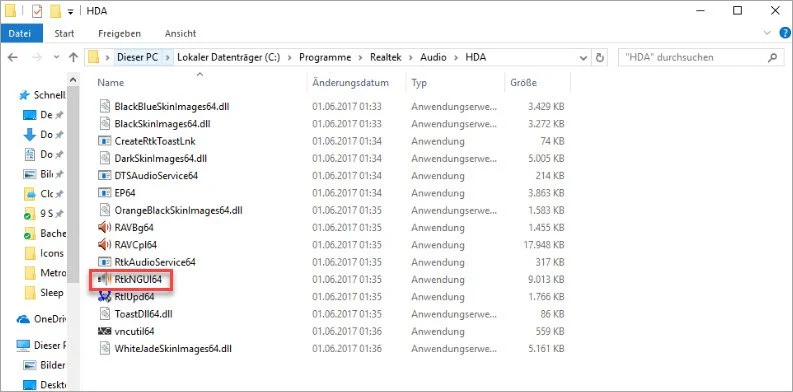793x392 pixels.
Task: Click the WhiteJadeSkinImages64.dll file icon
Action: (x=104, y=349)
